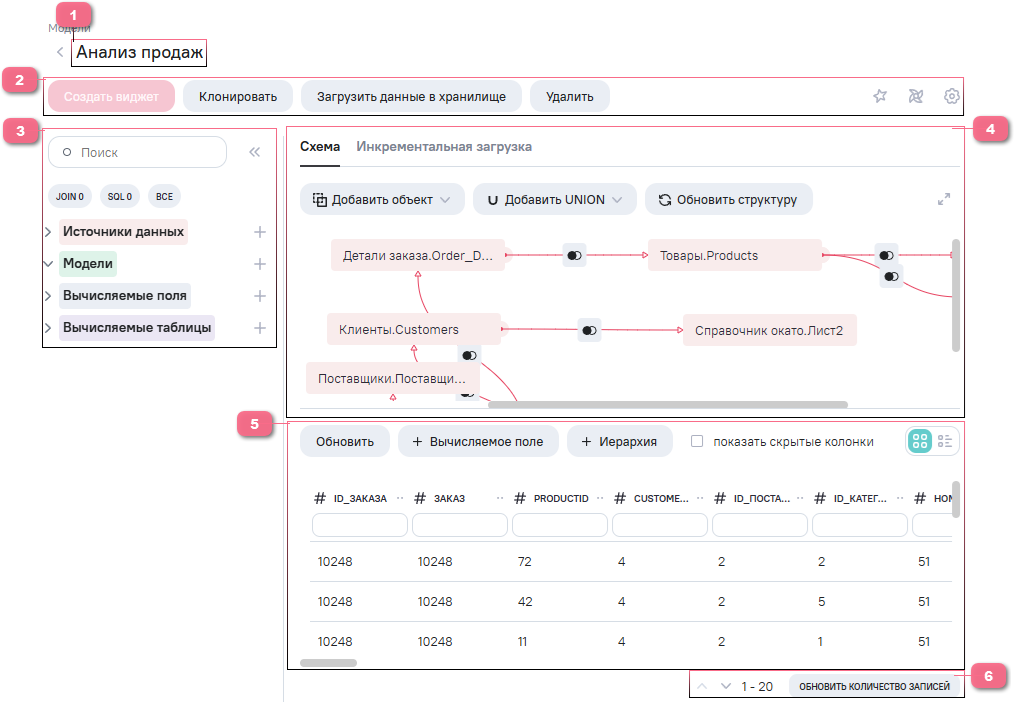1014x702 pixels.
Task: Expand the schema to fullscreen
Action: 943,199
